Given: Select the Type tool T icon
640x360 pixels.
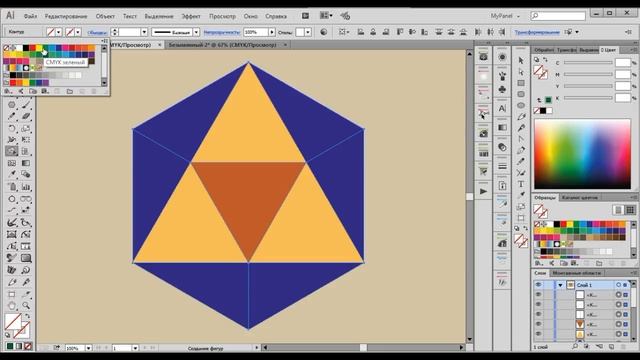Looking at the screenshot, I should point(521,184).
